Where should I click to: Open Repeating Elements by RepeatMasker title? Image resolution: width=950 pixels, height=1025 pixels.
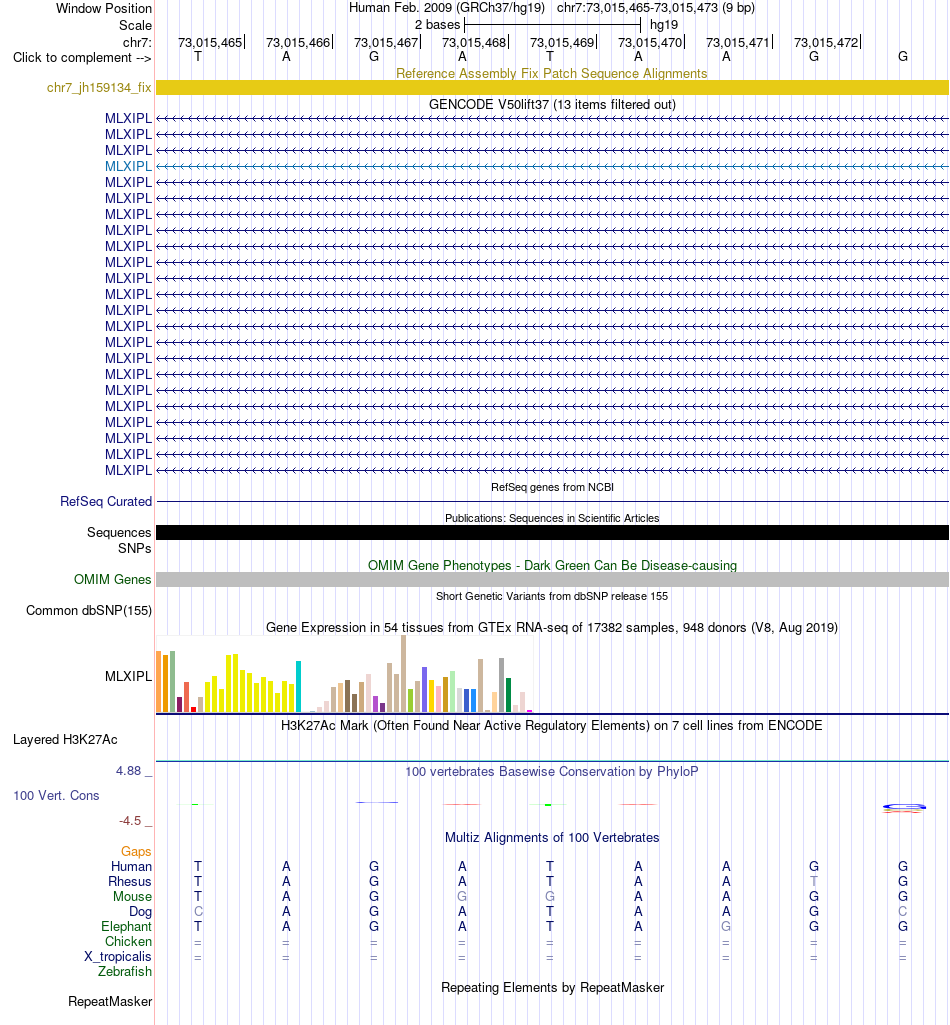[x=552, y=988]
